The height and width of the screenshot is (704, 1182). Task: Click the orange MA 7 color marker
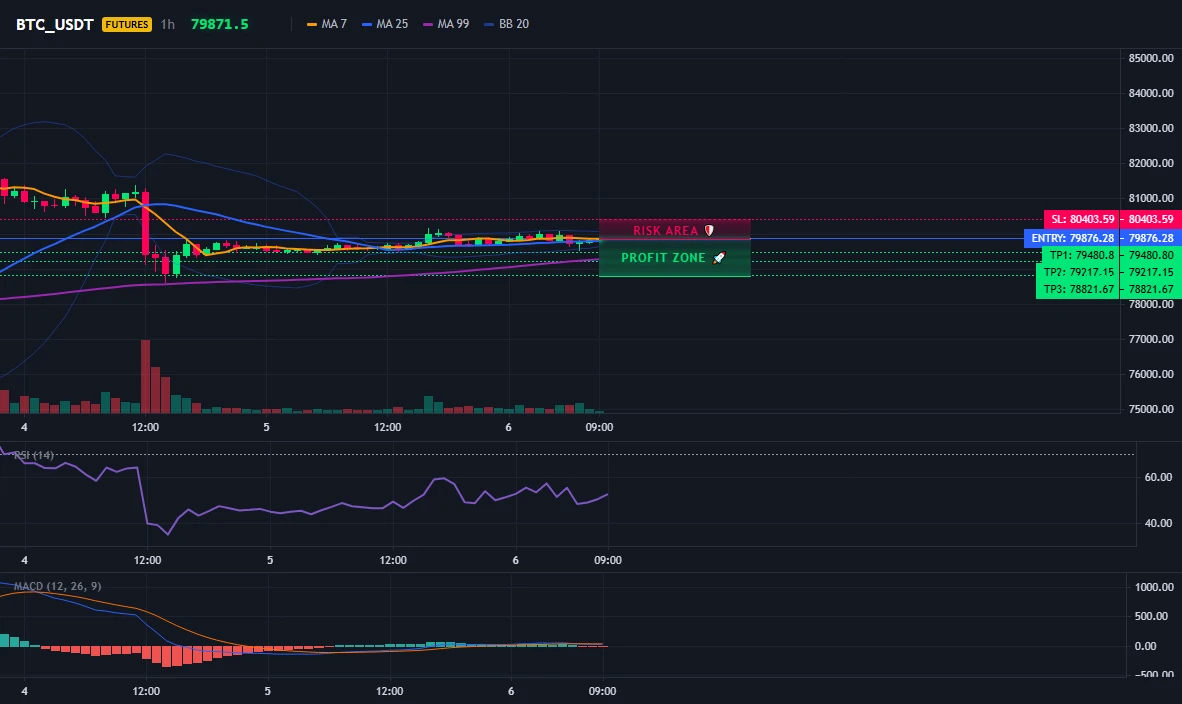(312, 24)
